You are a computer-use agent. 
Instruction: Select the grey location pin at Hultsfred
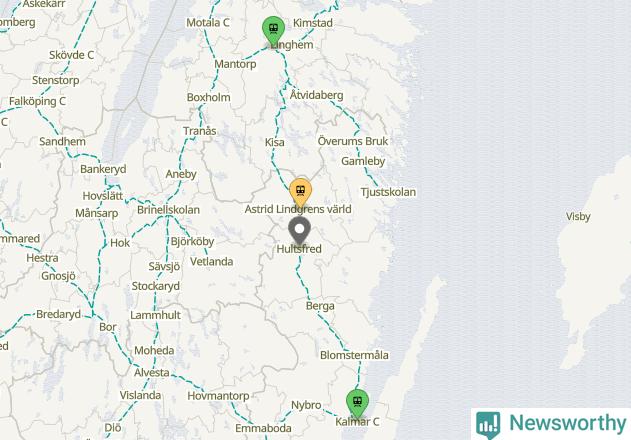pos(299,231)
